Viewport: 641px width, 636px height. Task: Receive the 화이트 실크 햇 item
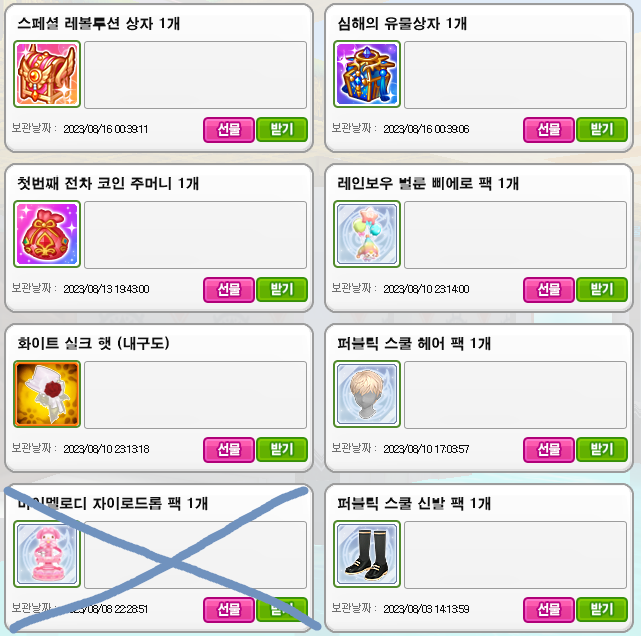coord(282,450)
